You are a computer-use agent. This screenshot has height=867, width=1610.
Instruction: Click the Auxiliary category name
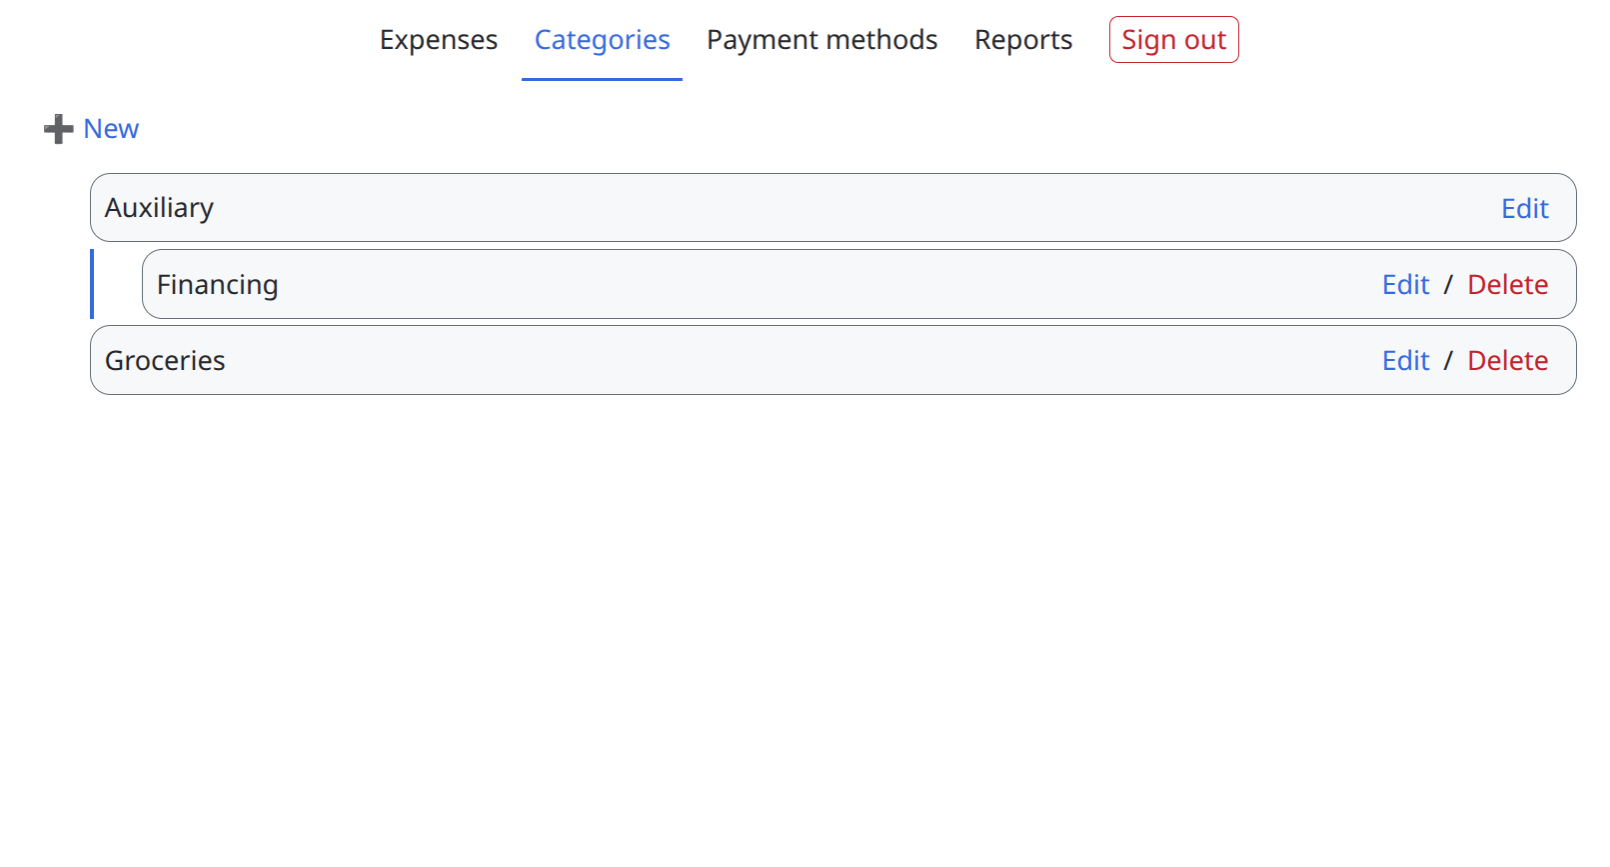pos(159,208)
